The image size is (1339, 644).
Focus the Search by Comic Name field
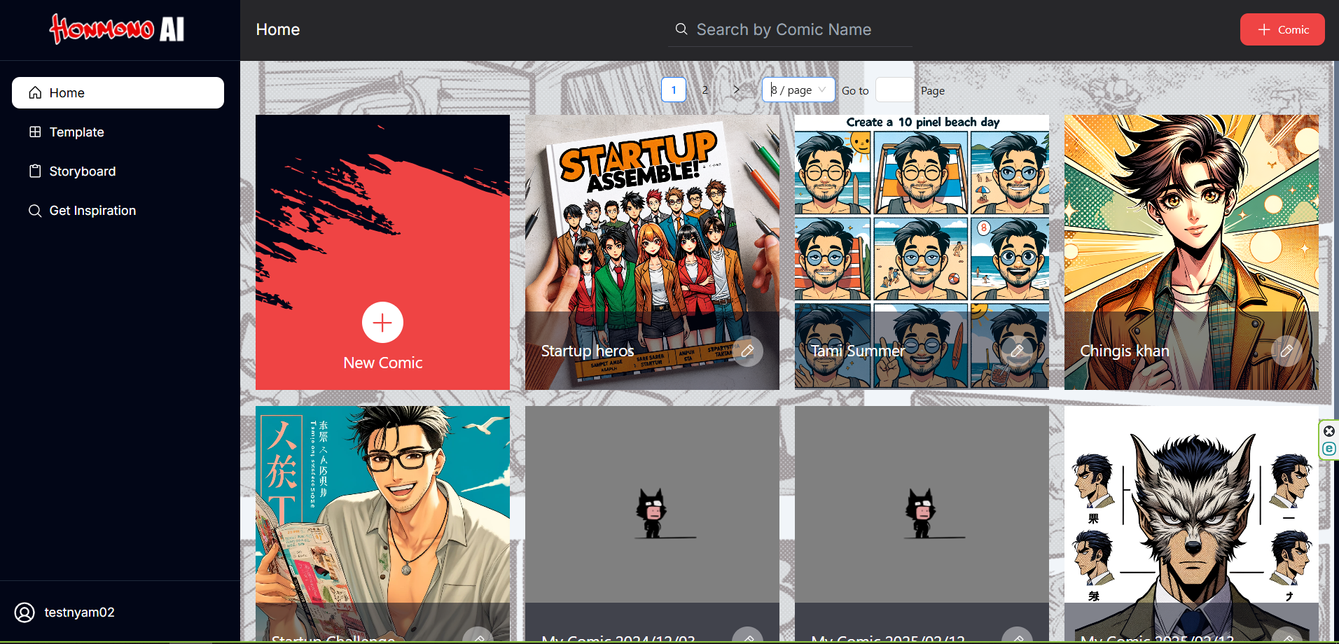coord(790,30)
